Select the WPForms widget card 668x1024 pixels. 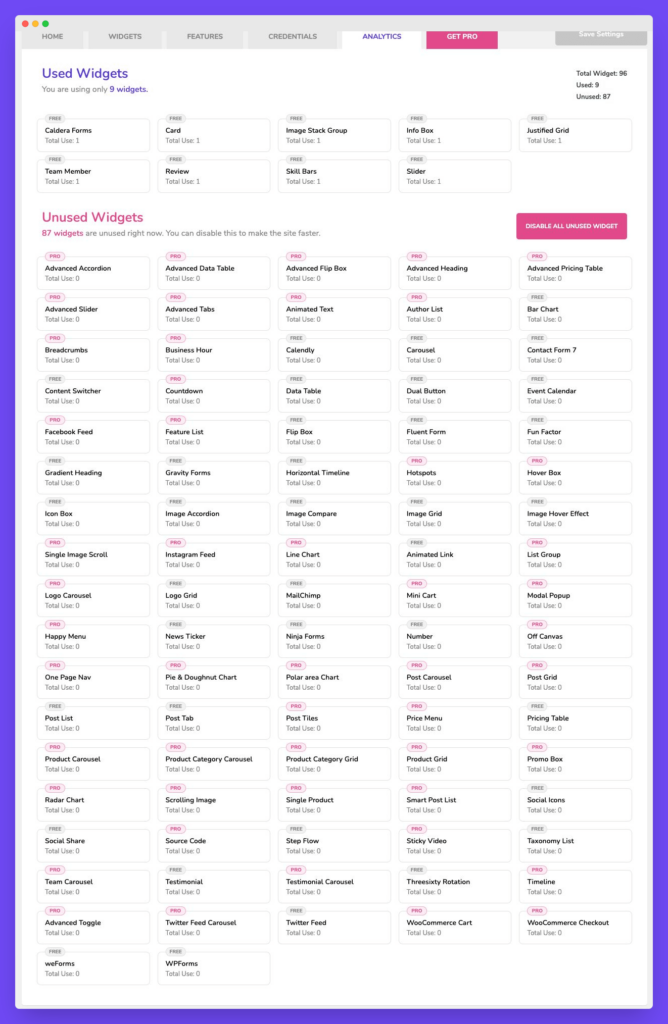[213, 968]
